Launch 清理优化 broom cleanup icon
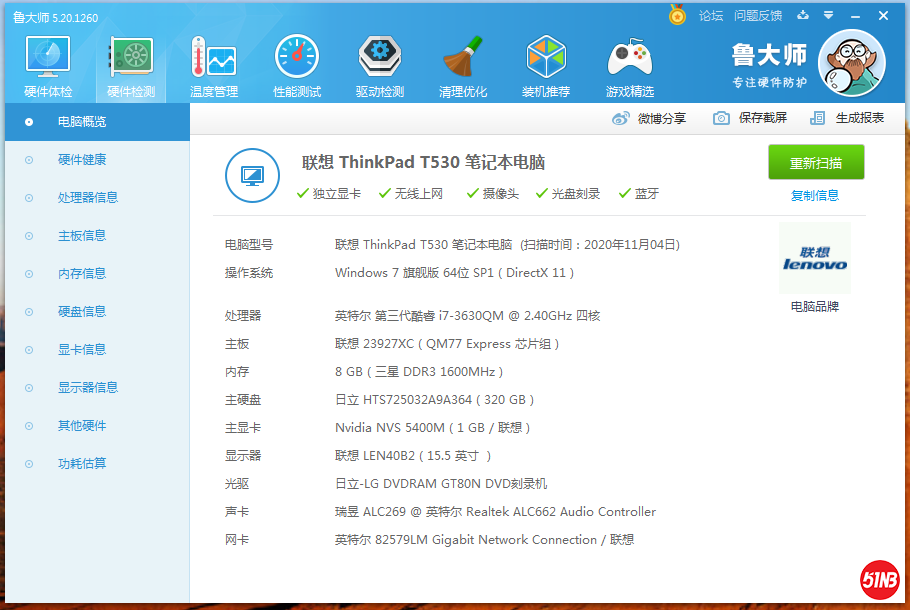This screenshot has width=910, height=610. tap(463, 63)
